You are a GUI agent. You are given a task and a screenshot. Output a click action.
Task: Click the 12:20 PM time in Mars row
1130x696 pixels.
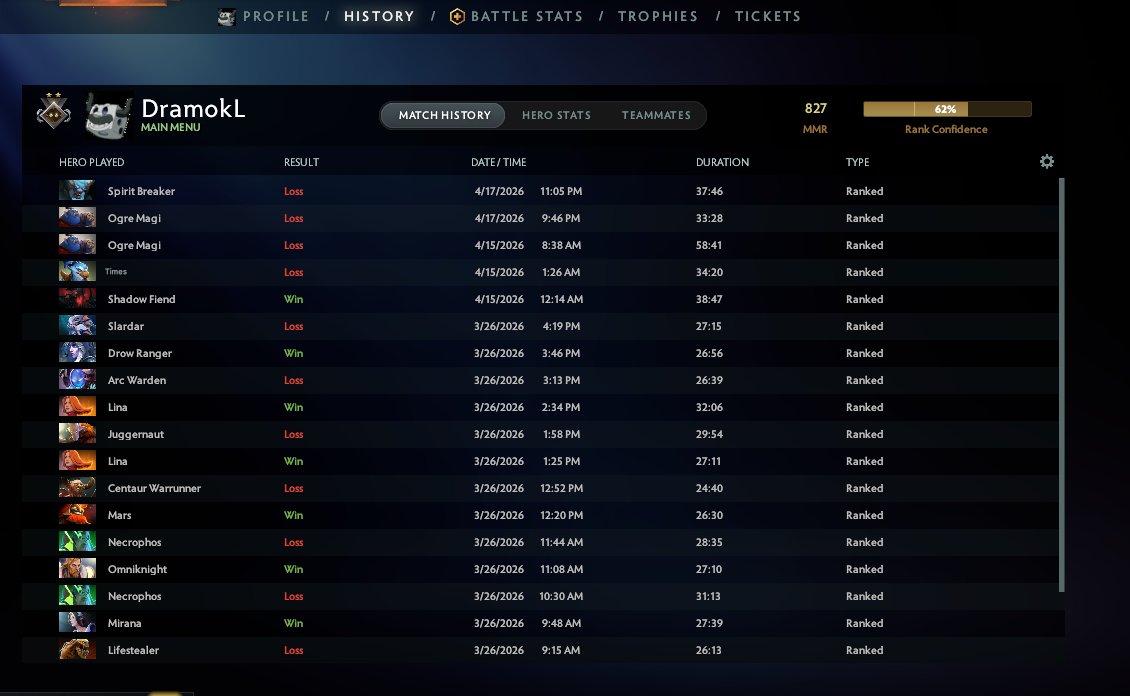point(561,515)
